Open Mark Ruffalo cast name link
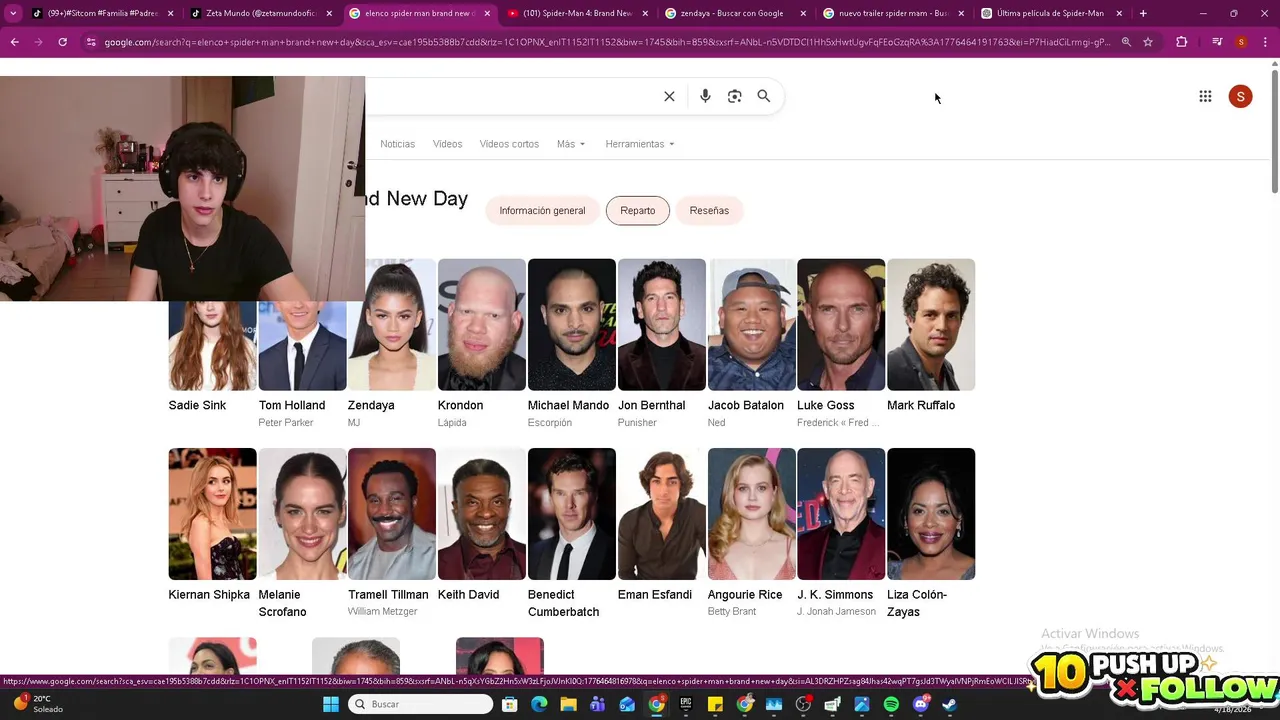 pos(921,405)
